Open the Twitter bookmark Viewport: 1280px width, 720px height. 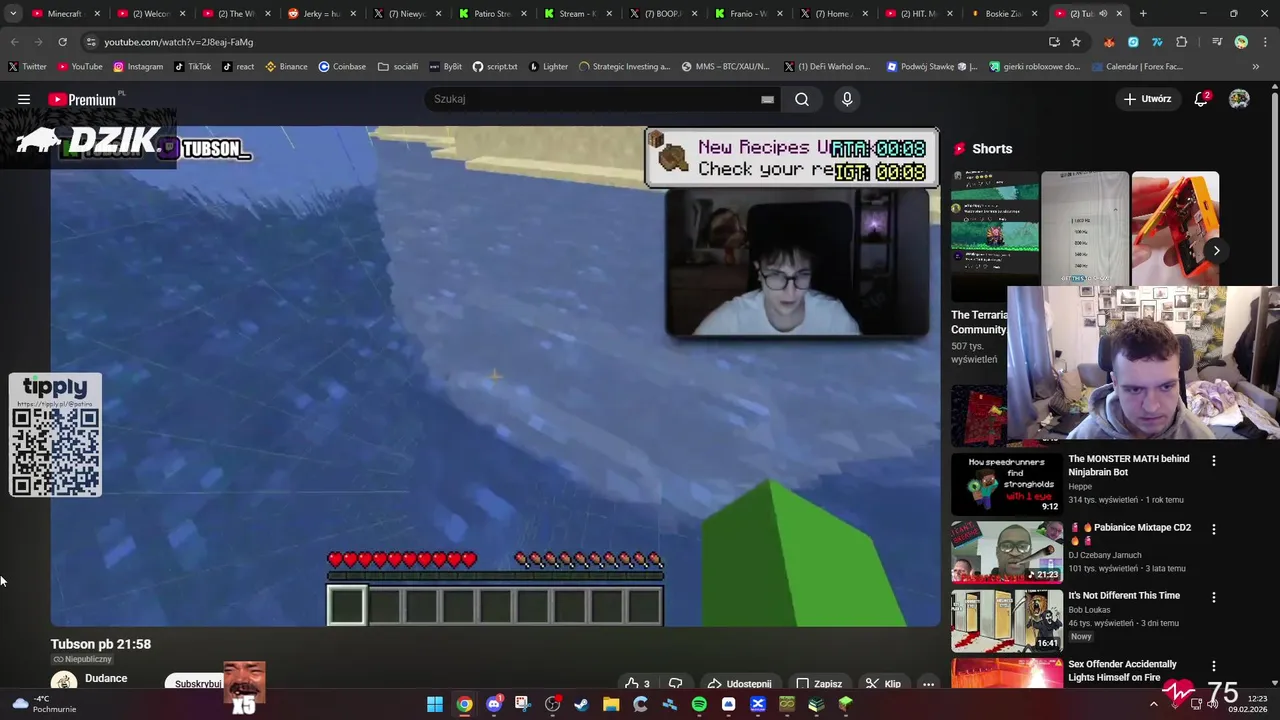(27, 67)
